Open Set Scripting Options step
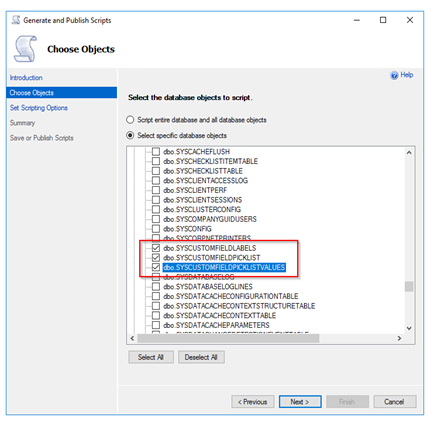The height and width of the screenshot is (423, 441). tap(39, 108)
